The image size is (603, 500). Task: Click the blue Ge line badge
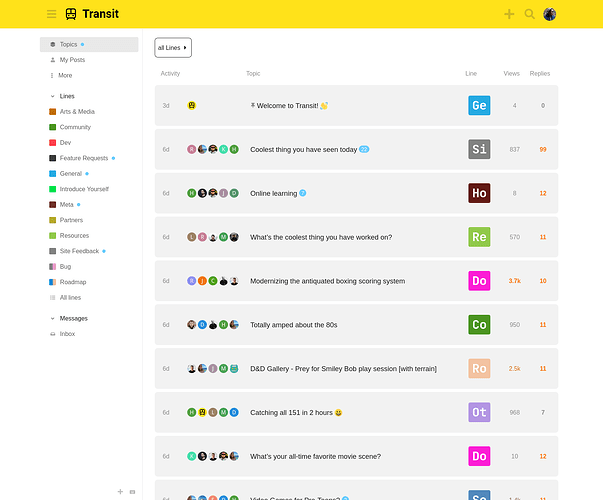click(x=479, y=105)
